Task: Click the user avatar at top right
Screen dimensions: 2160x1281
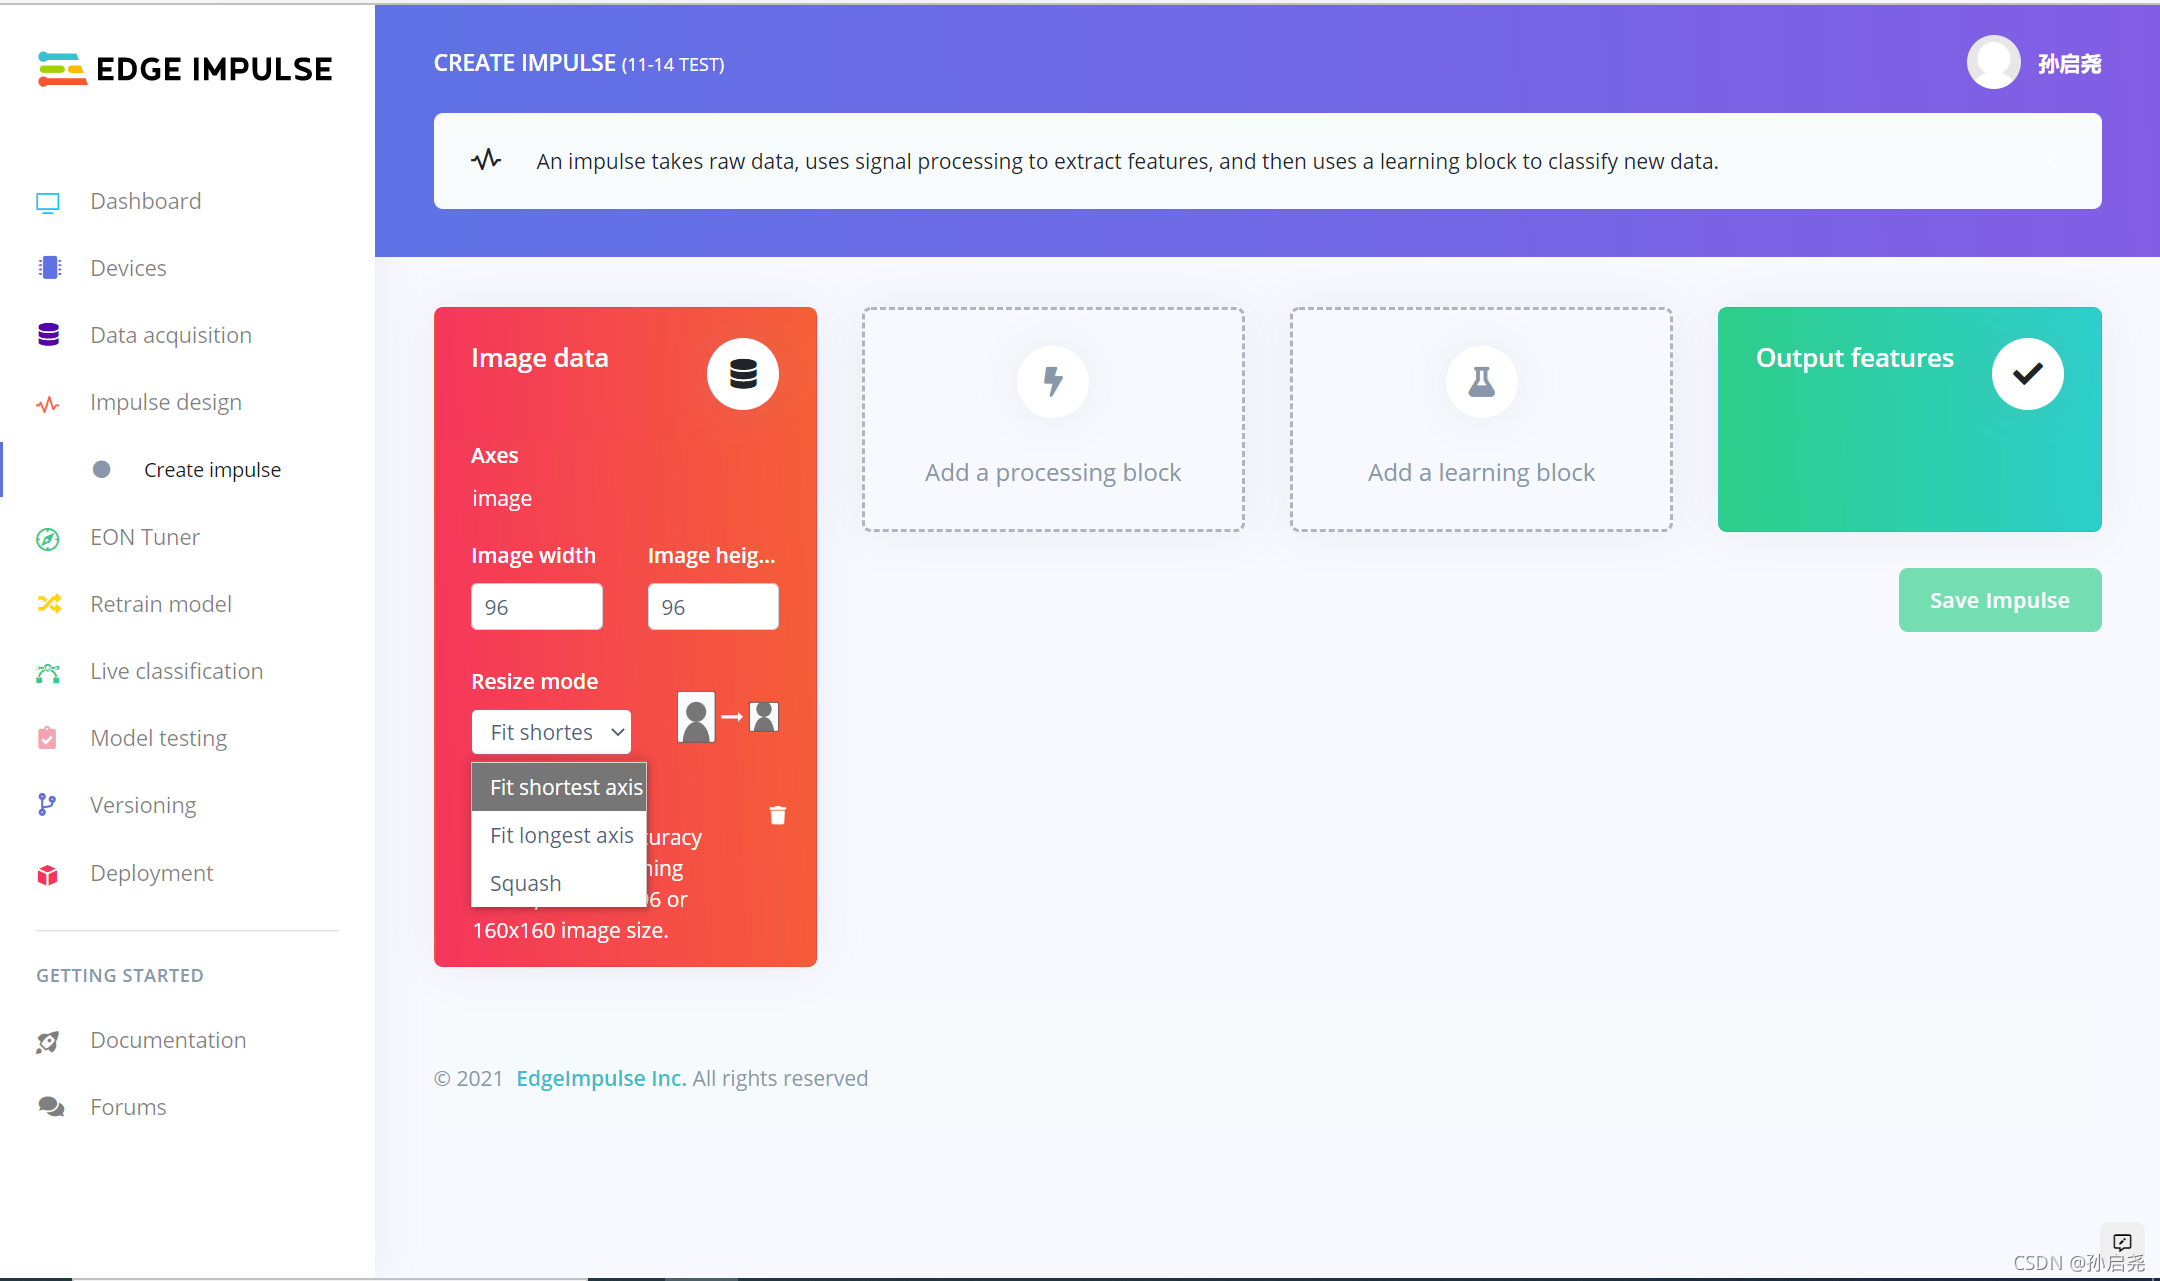Action: pos(1993,63)
